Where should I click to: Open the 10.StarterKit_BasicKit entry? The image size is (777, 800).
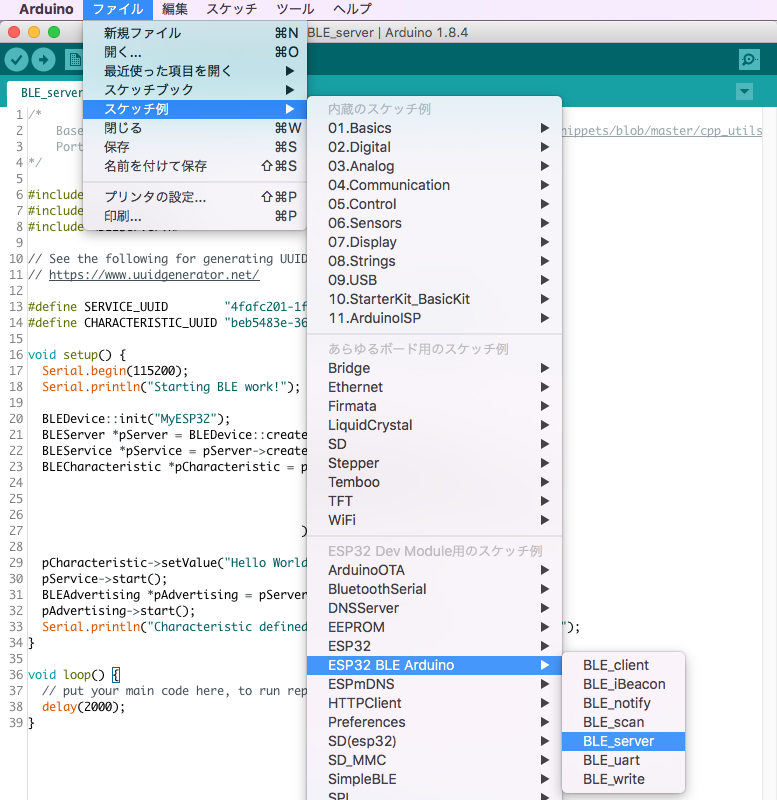tap(435, 299)
